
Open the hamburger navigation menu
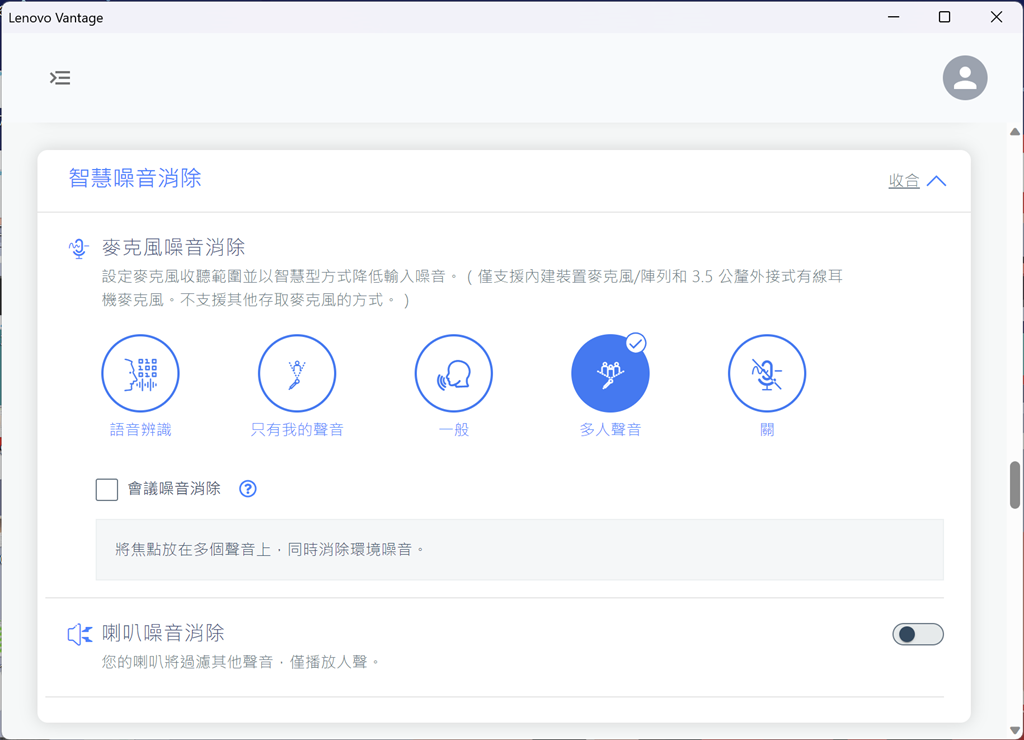(61, 78)
